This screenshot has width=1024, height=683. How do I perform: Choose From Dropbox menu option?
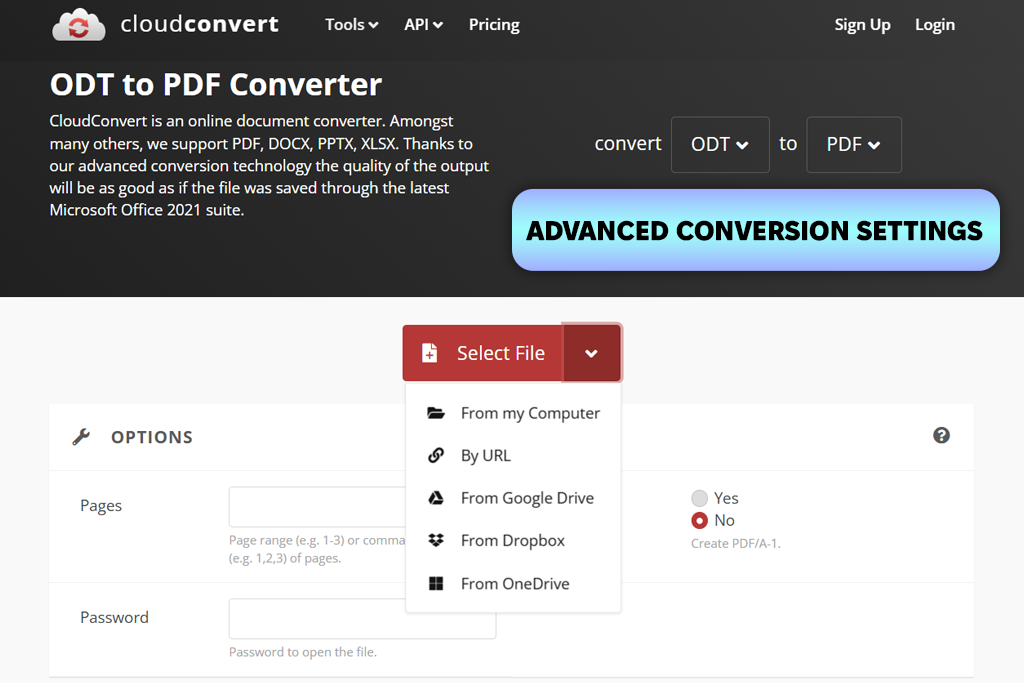tap(513, 540)
